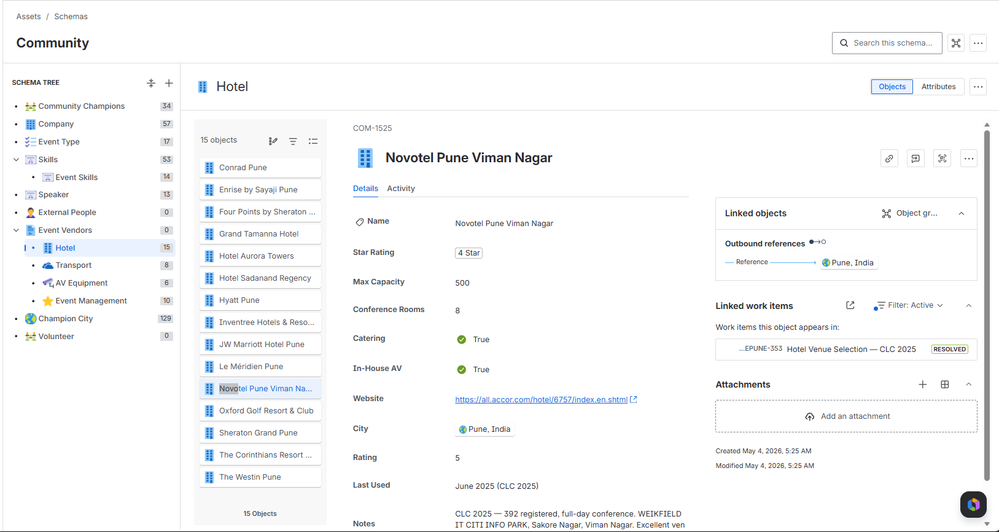Image resolution: width=999 pixels, height=532 pixels.
Task: Select Hyatt Pune object
Action: [x=260, y=300]
